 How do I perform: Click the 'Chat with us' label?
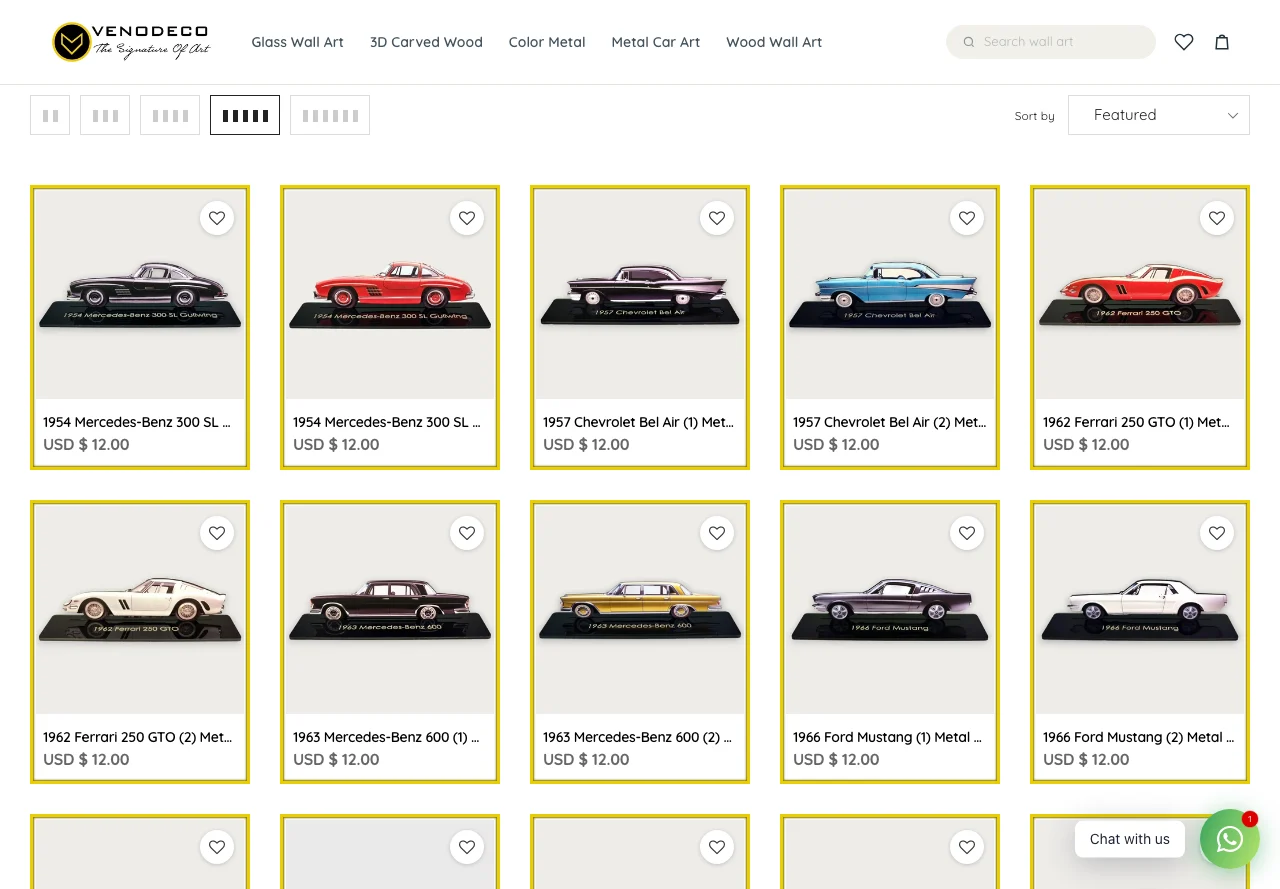1130,839
